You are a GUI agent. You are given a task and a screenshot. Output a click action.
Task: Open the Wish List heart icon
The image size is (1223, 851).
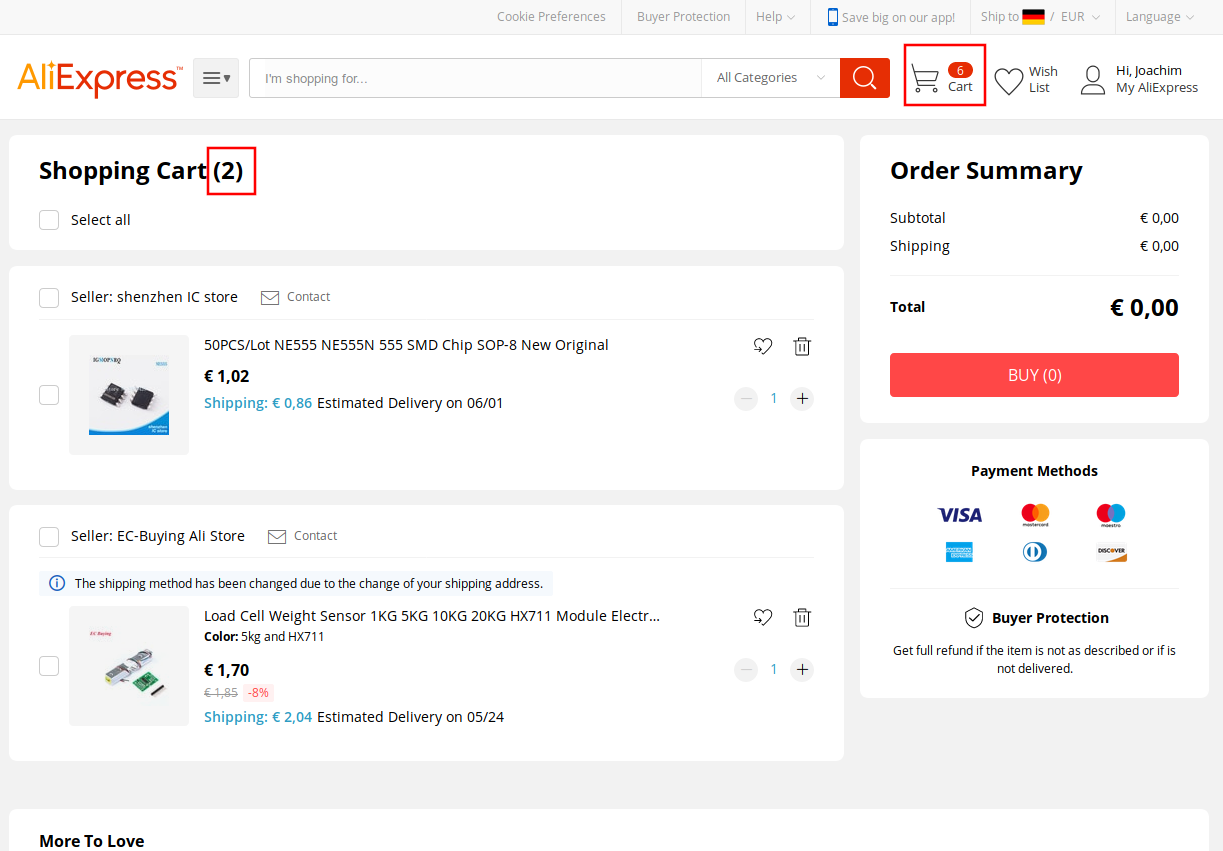click(x=1009, y=80)
